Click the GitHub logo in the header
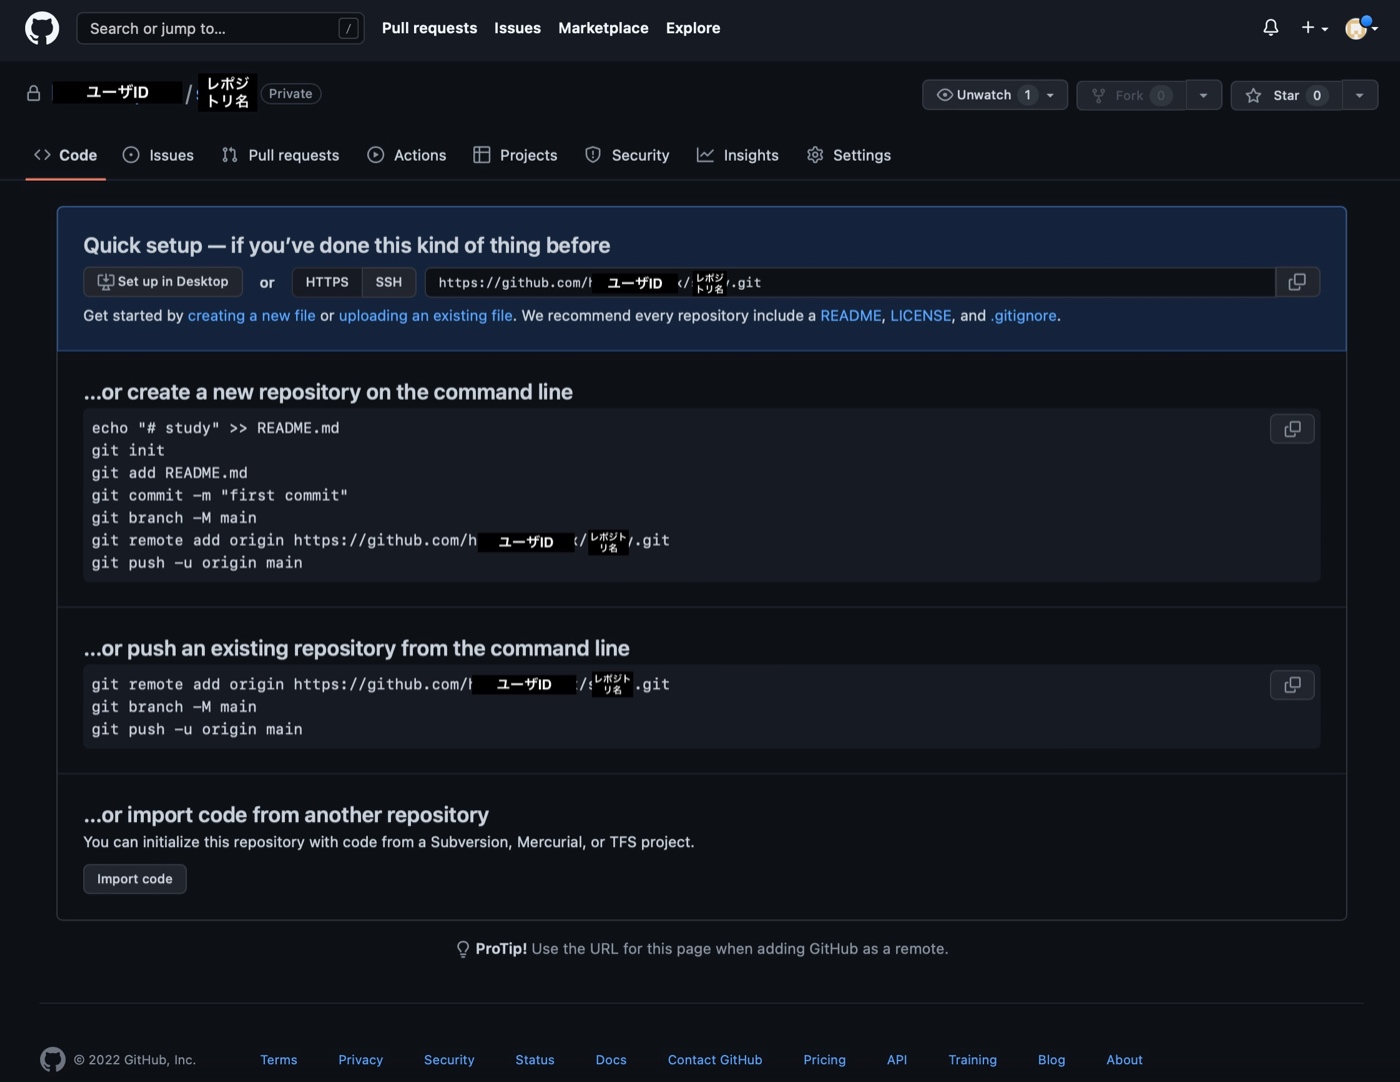Viewport: 1400px width, 1082px height. (x=42, y=28)
